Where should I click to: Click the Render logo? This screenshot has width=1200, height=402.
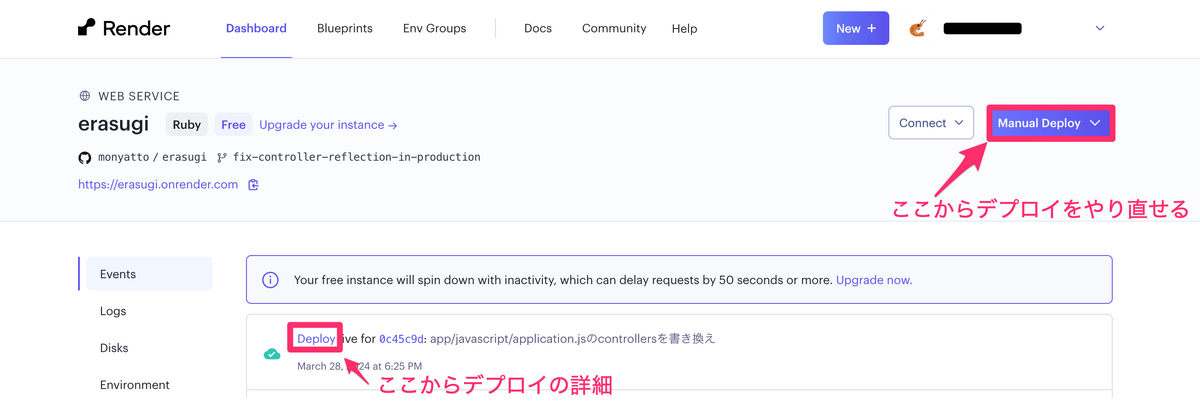(124, 28)
